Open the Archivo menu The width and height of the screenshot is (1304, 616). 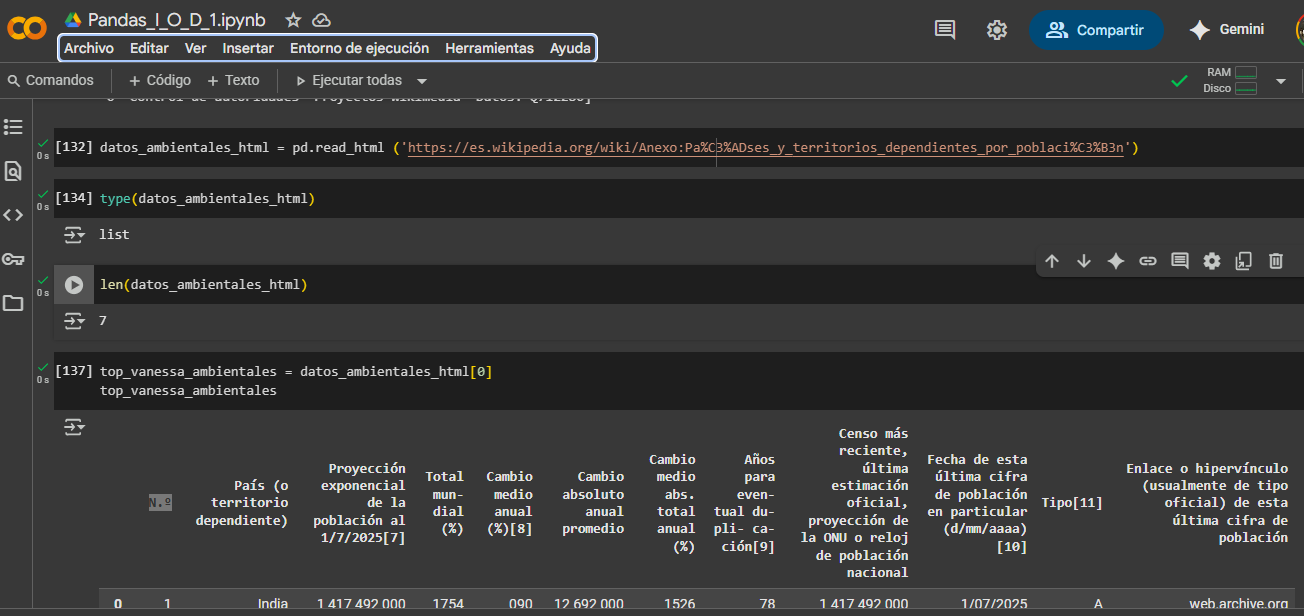pos(89,48)
